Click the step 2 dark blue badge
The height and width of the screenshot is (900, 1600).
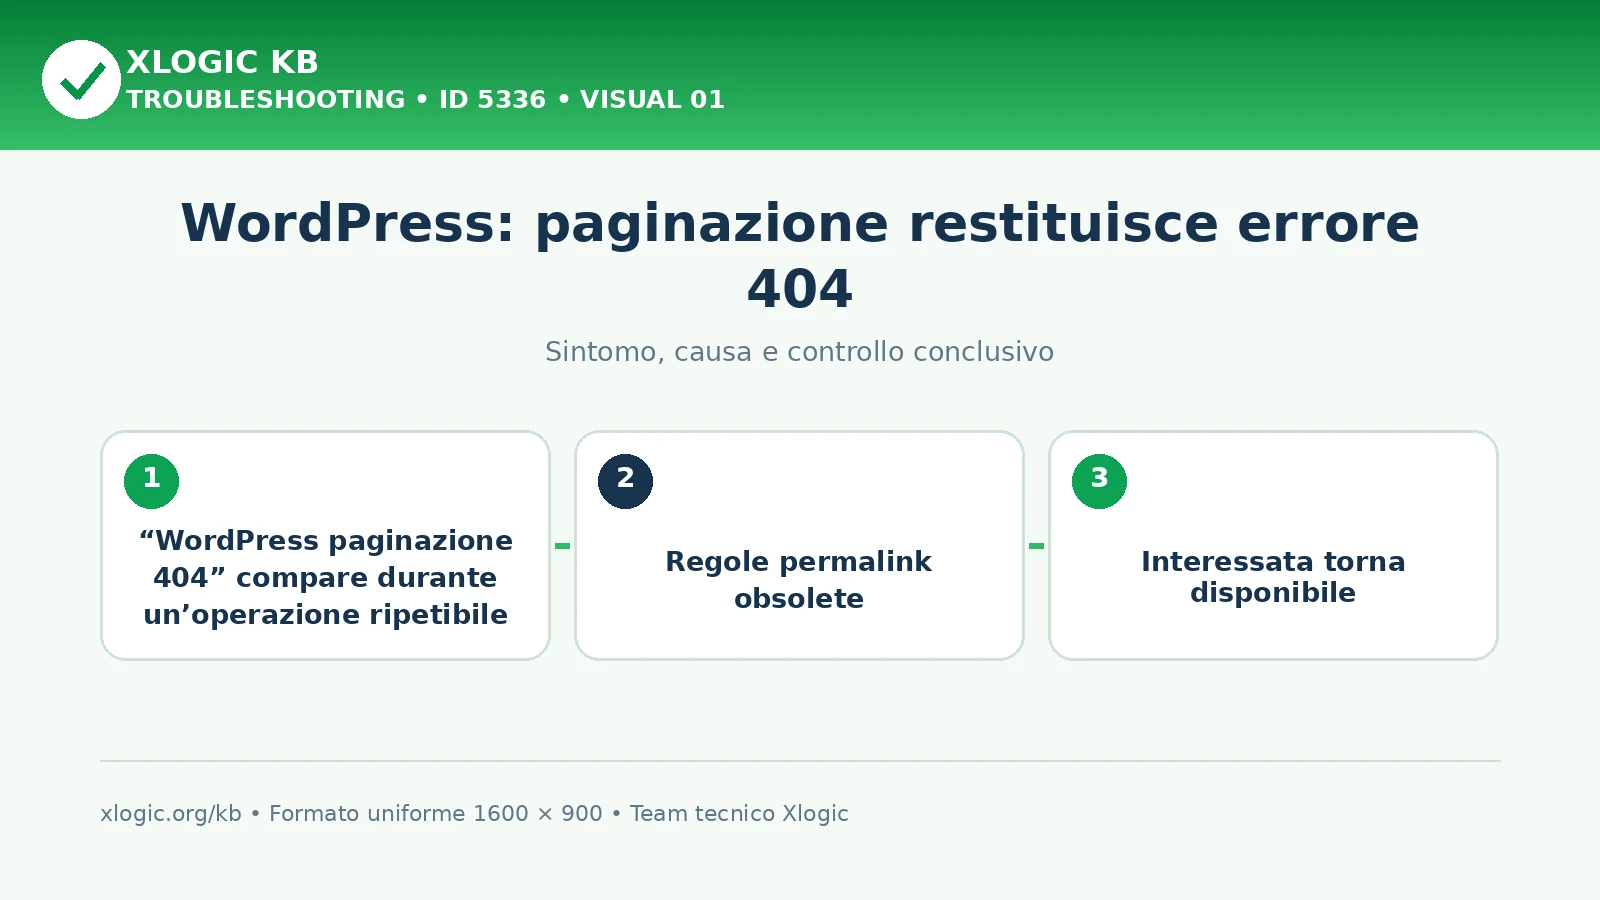(625, 481)
